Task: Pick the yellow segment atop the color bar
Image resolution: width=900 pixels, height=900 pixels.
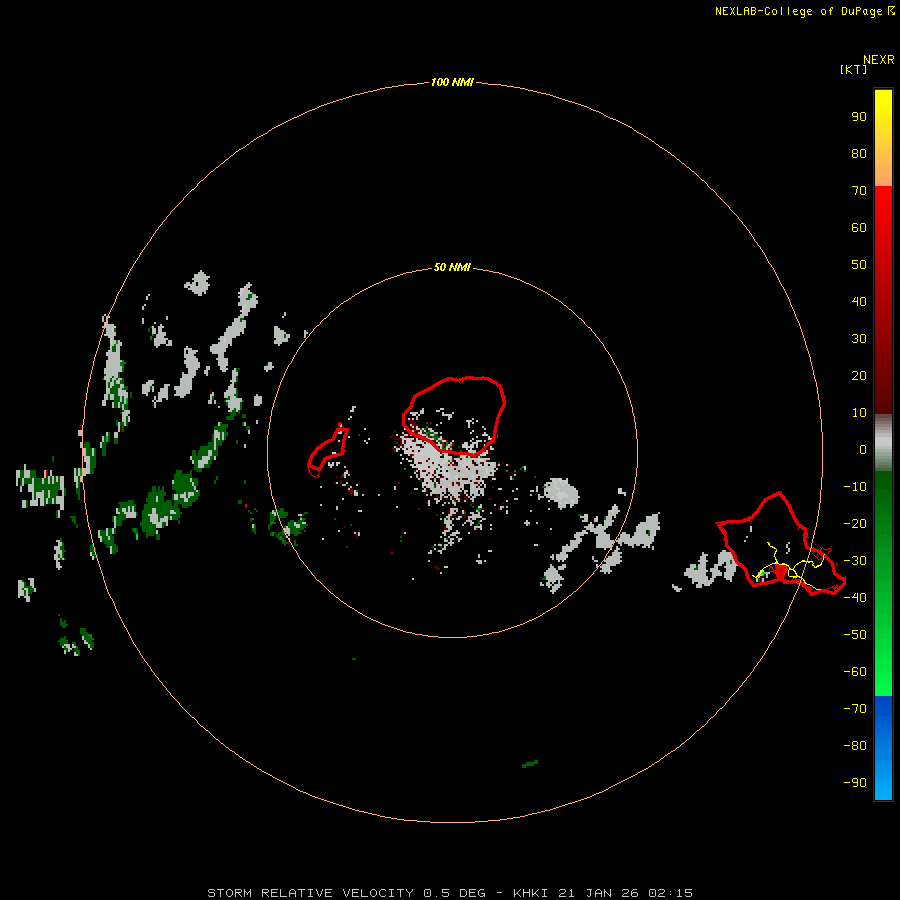Action: 883,138
